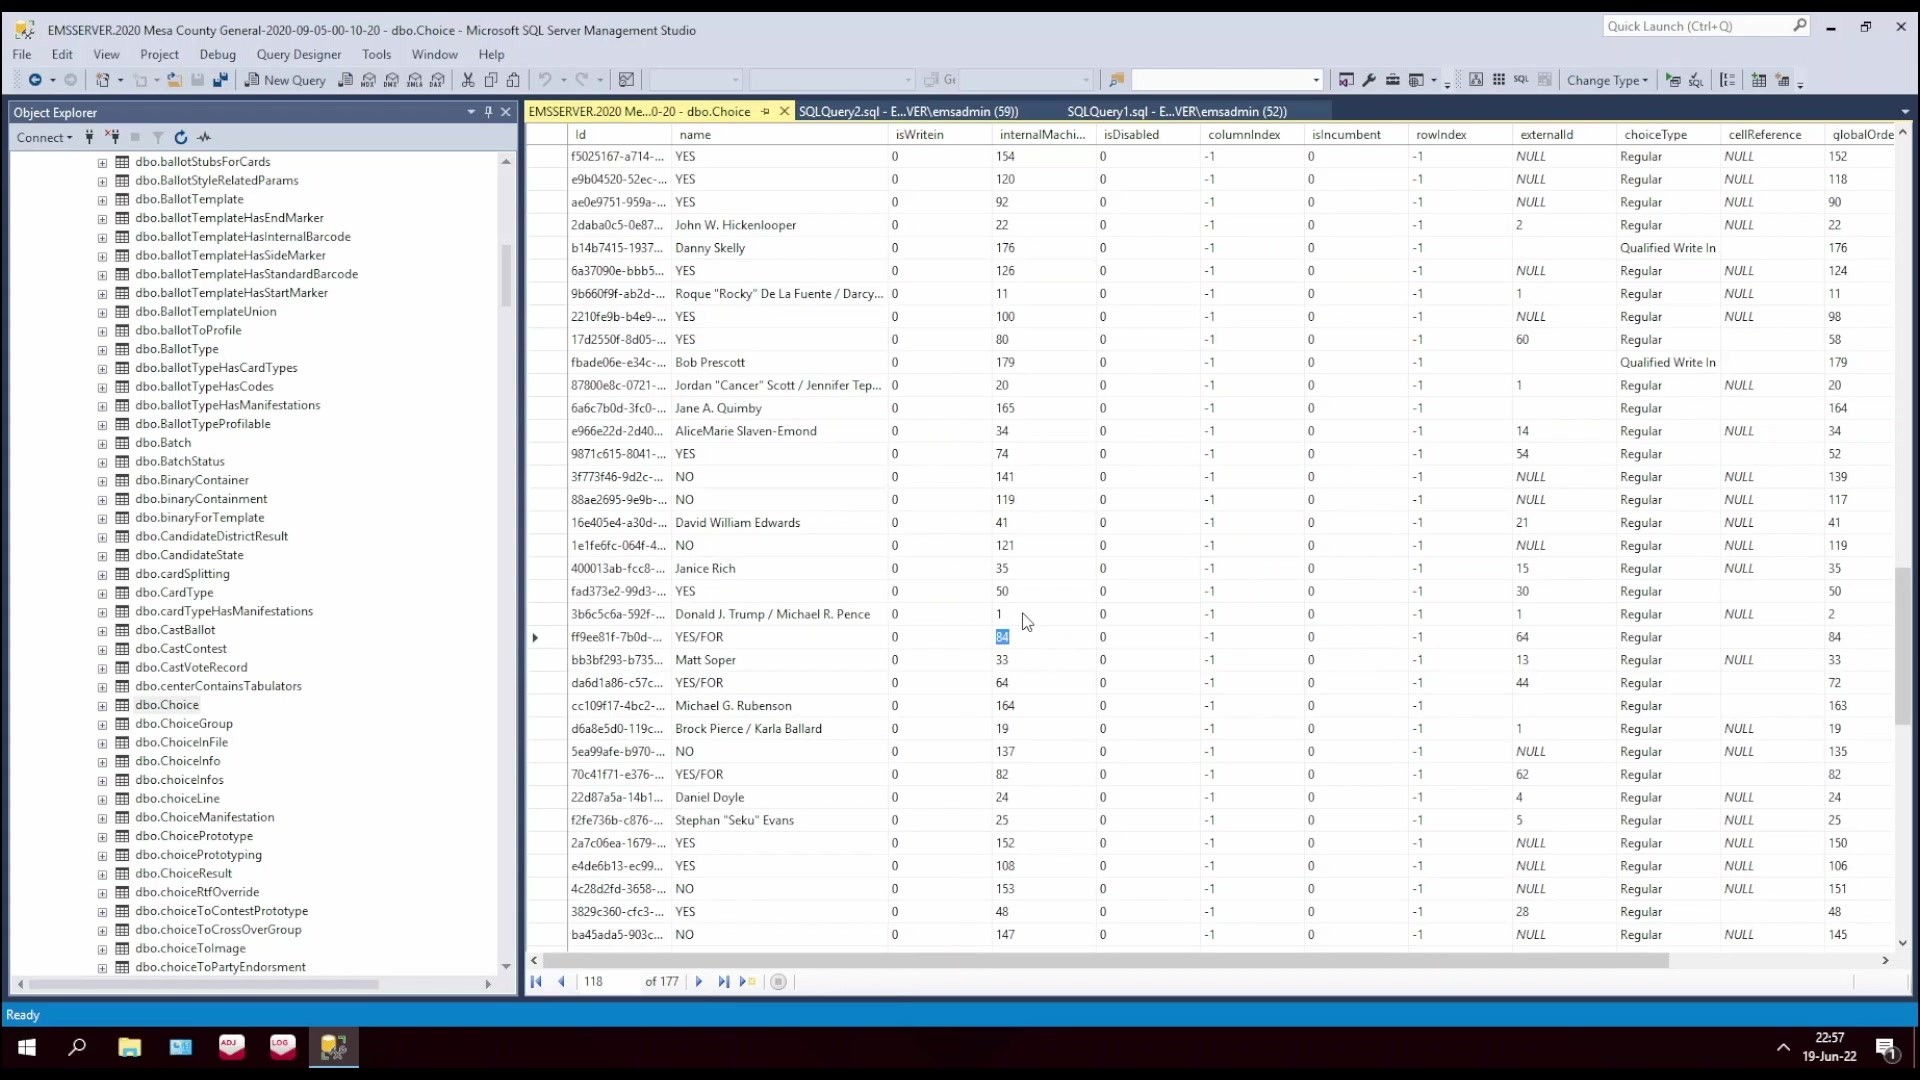Click the Copy icon
The image size is (1920, 1080).
point(491,80)
